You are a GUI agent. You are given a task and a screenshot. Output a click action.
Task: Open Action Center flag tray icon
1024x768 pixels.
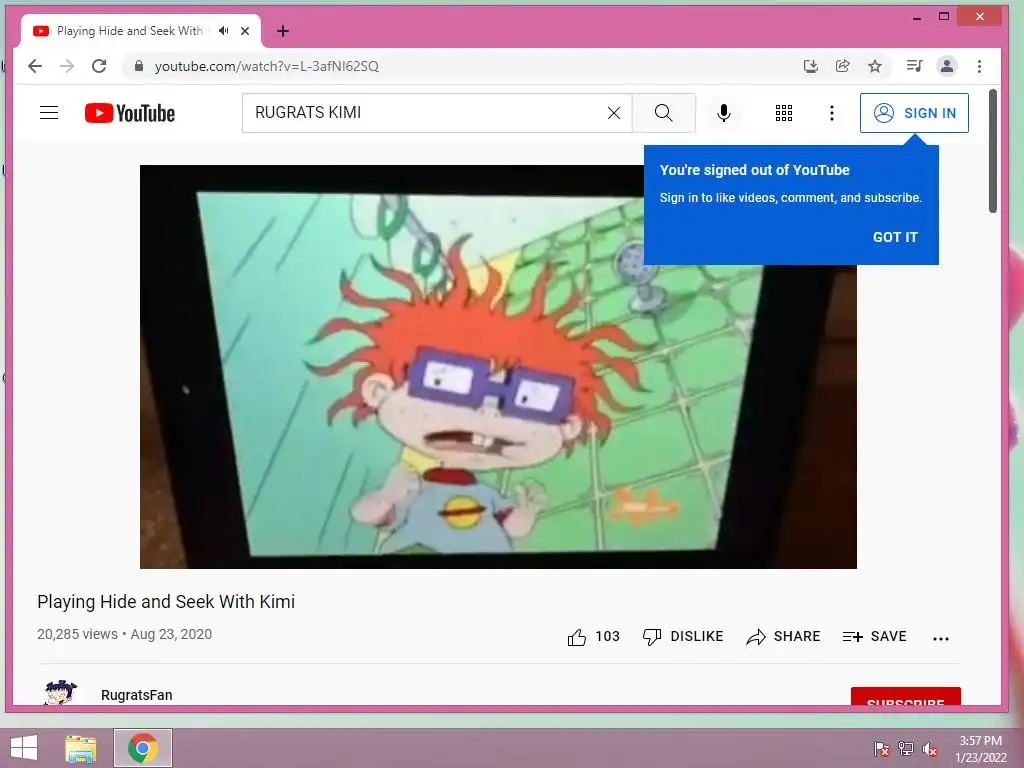881,749
